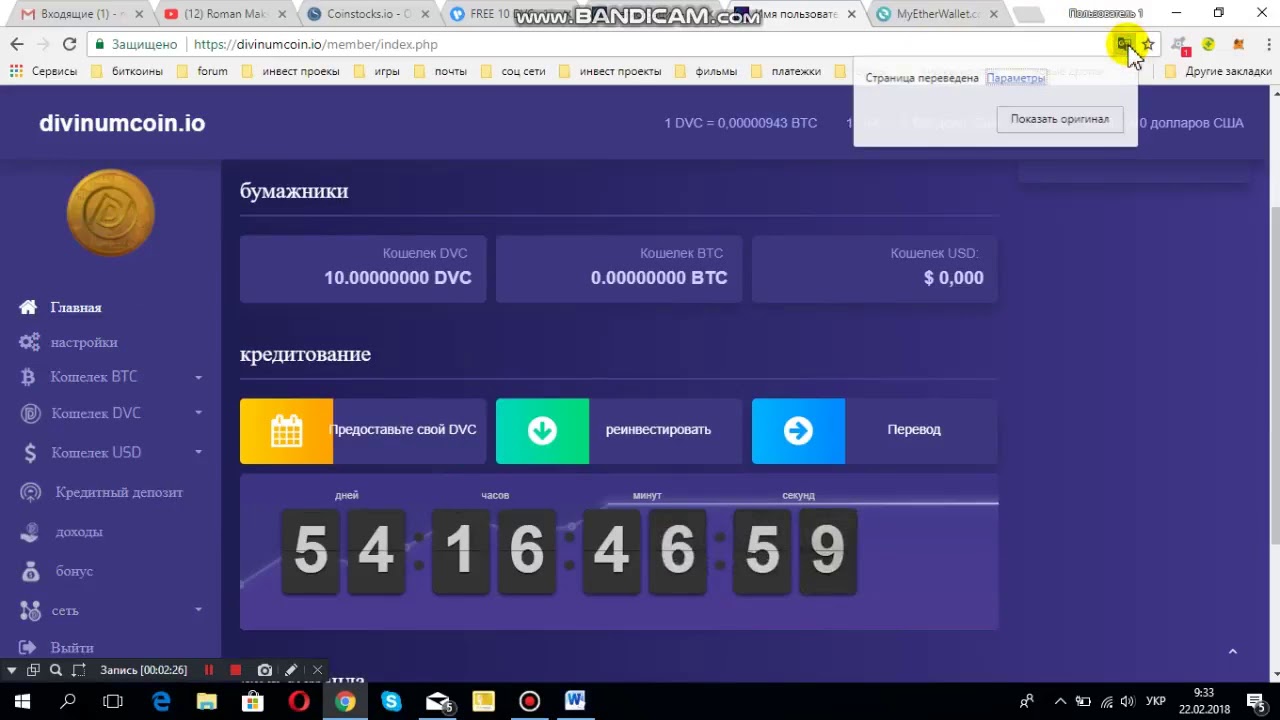This screenshot has height=720, width=1280.
Task: Enable the Bandicam pencil drawing tool
Action: coord(291,670)
